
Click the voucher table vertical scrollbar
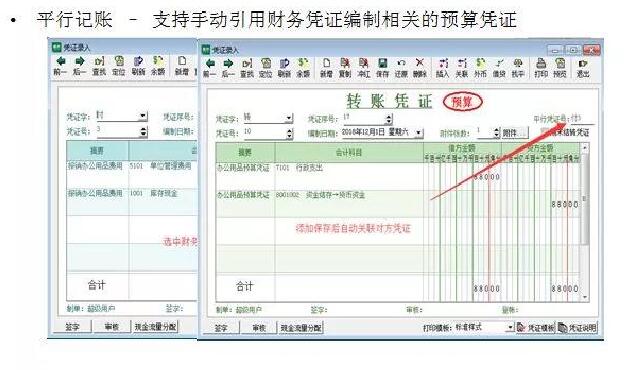tap(585, 223)
